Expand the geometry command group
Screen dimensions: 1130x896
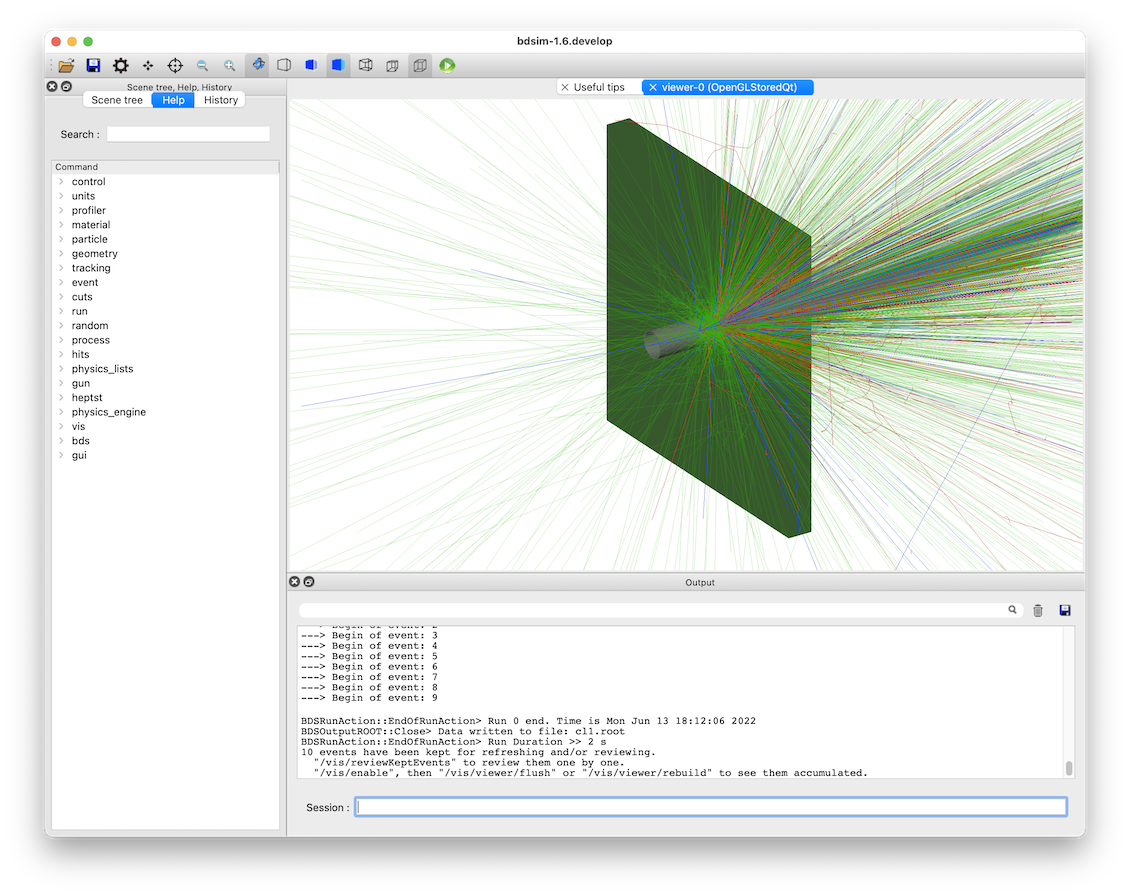coord(61,254)
